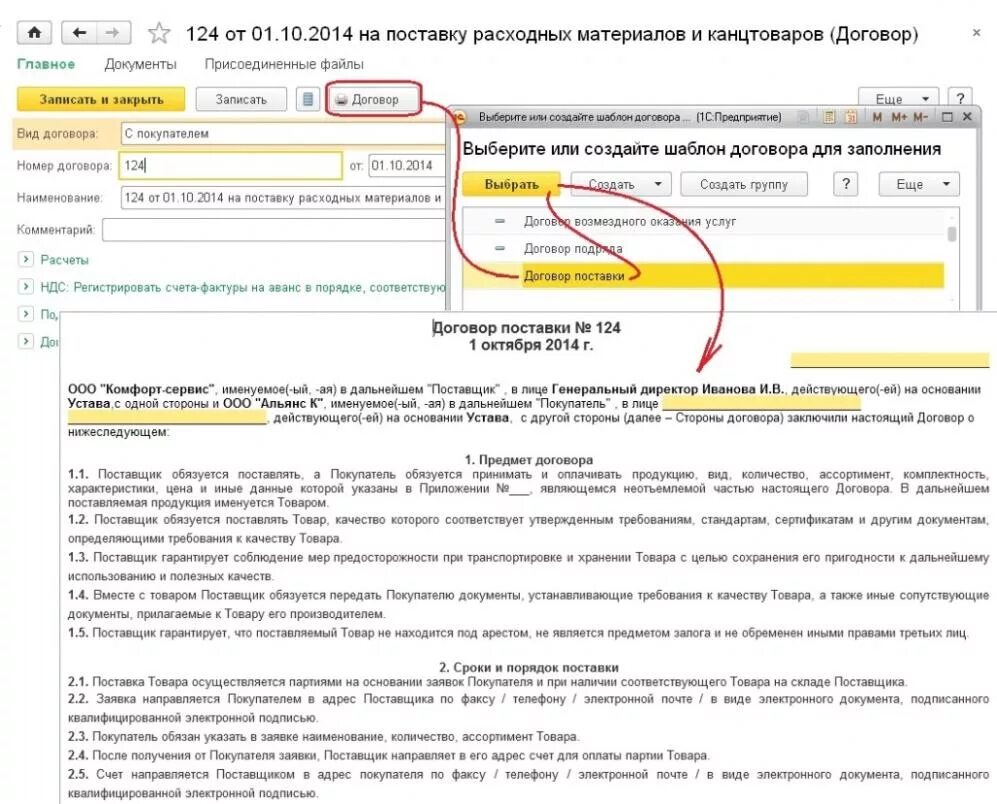Viewport: 997px width, 804px height.
Task: Click the text ООО "Альянс К"
Action: tap(273, 403)
